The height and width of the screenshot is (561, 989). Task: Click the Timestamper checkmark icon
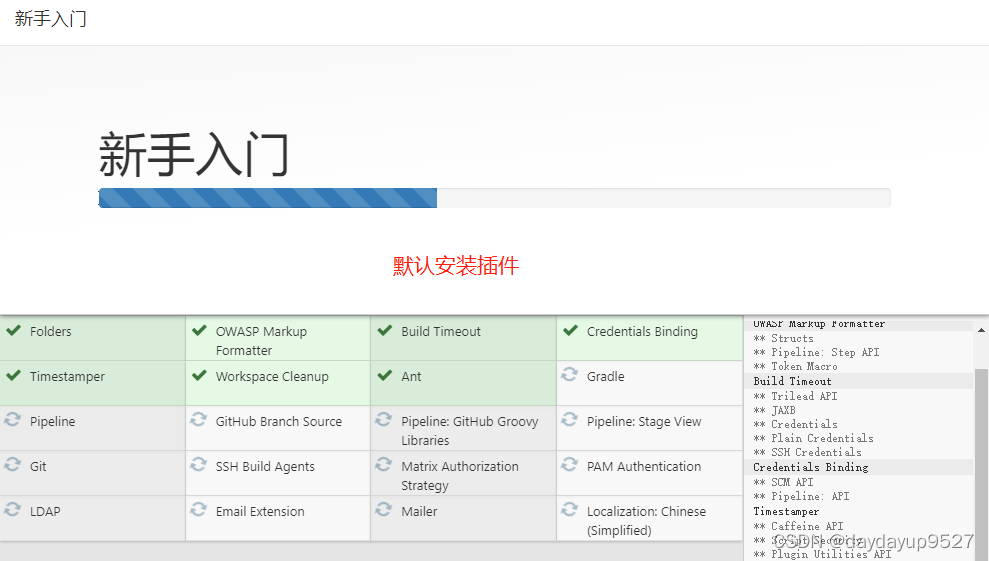point(13,375)
